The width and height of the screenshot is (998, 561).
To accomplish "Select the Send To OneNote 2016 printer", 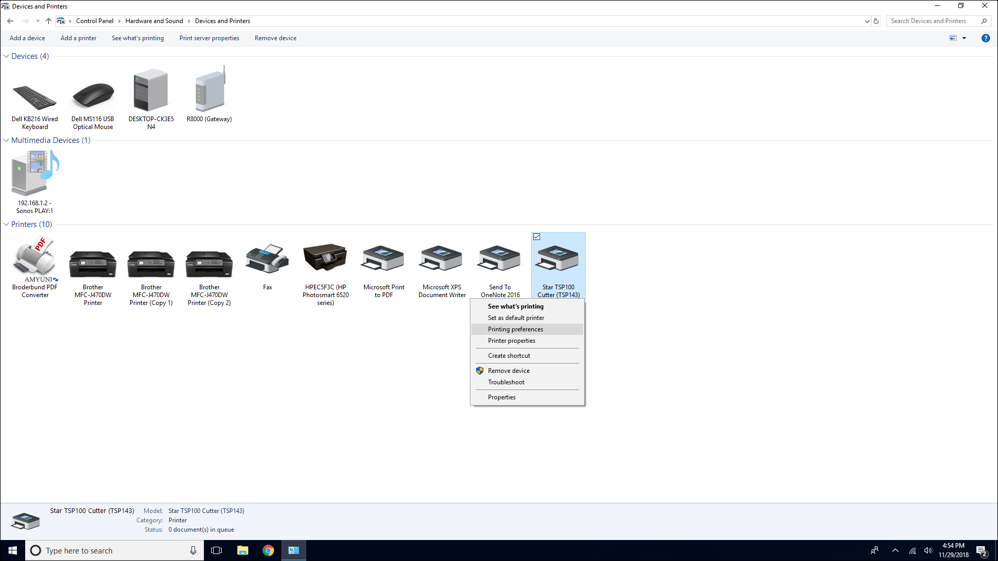I will tap(500, 259).
